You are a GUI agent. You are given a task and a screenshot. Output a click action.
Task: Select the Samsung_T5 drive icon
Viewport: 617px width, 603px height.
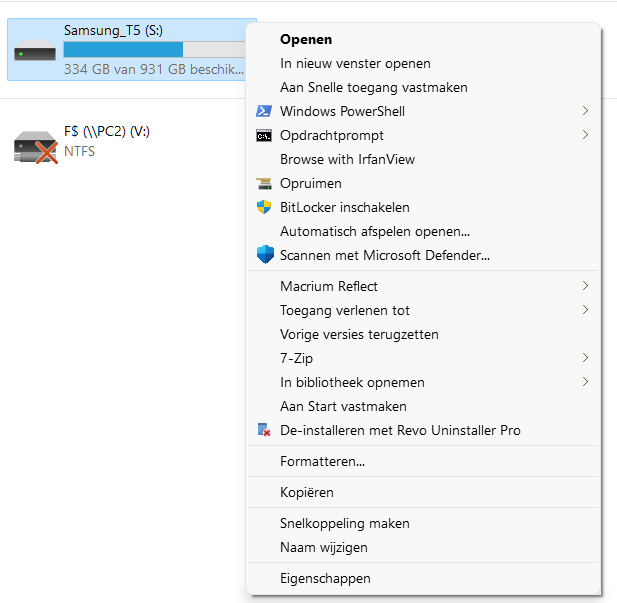pos(35,50)
